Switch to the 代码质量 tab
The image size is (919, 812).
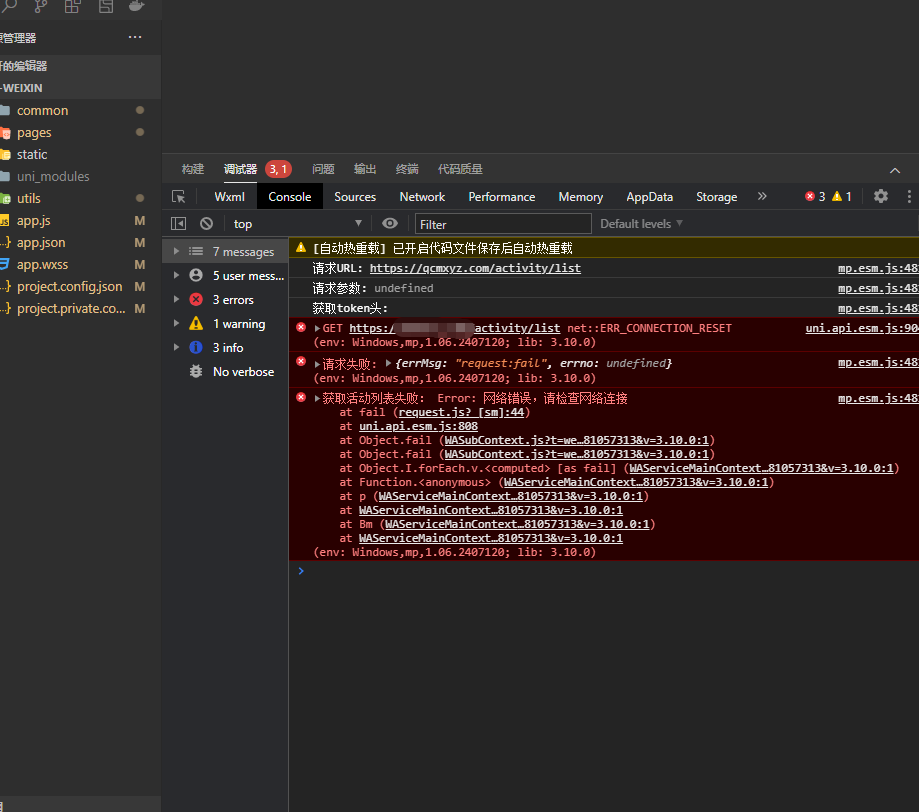tap(460, 169)
